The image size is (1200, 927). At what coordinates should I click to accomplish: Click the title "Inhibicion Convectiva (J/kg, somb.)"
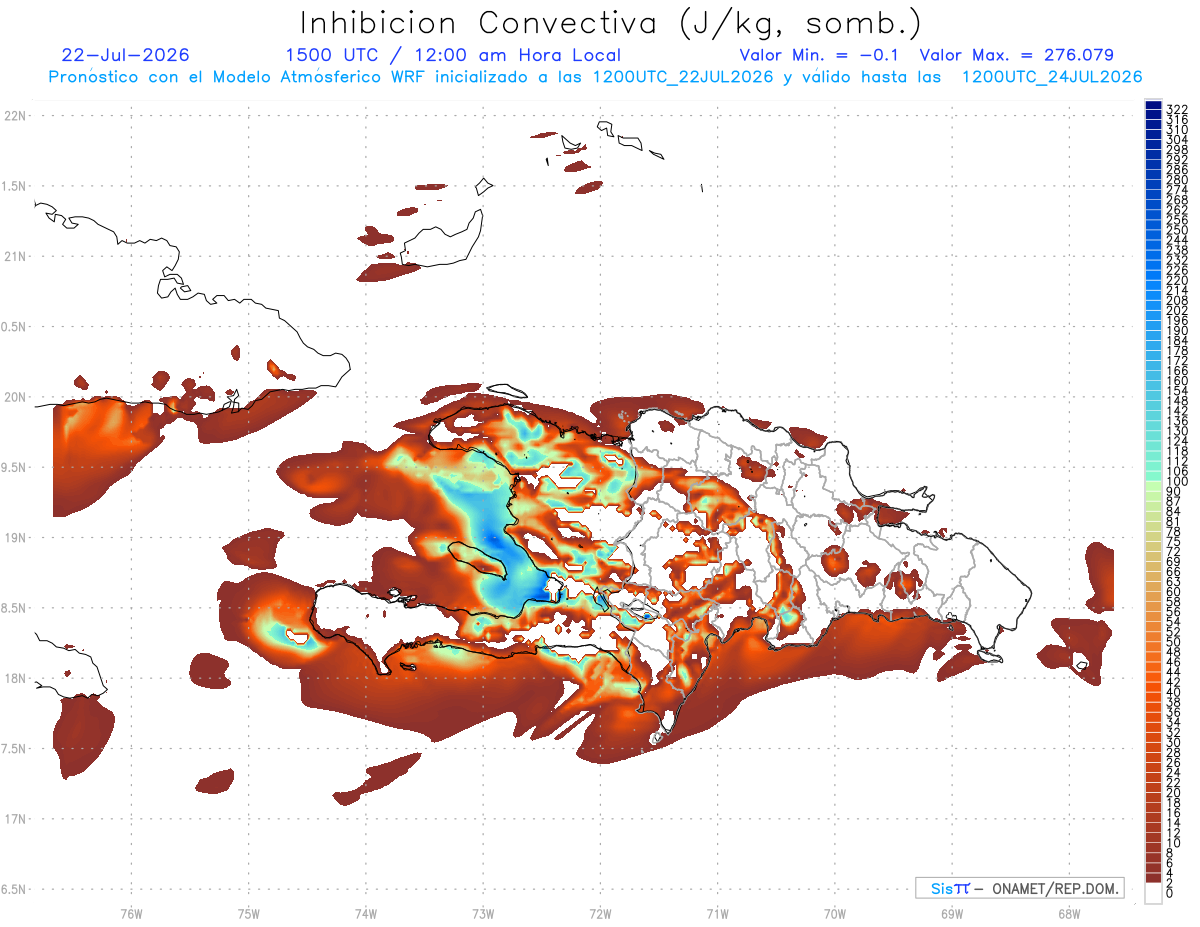(611, 23)
